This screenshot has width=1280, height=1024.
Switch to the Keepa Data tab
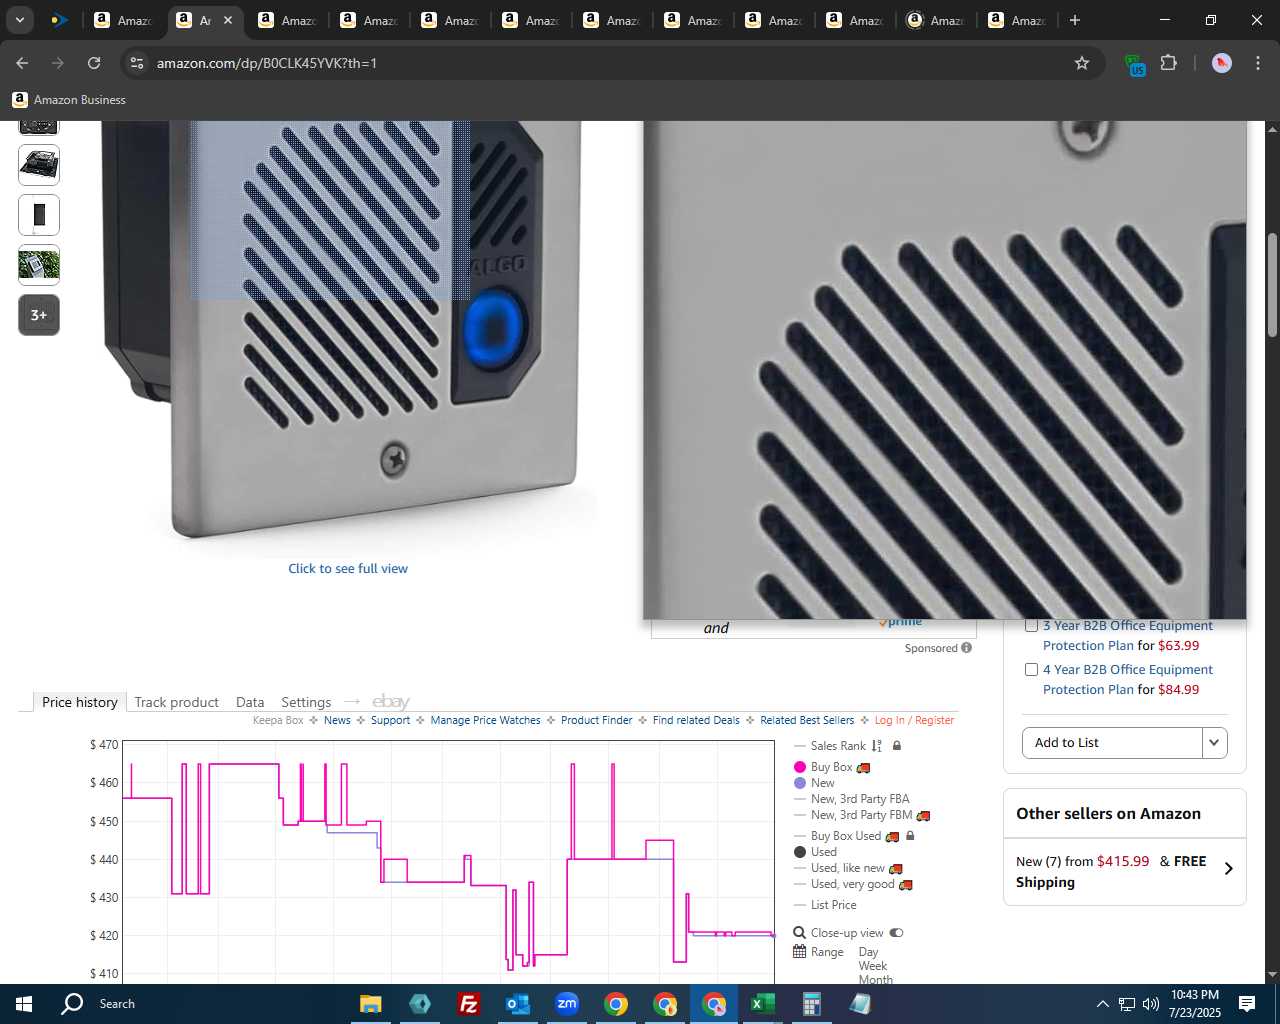click(250, 702)
